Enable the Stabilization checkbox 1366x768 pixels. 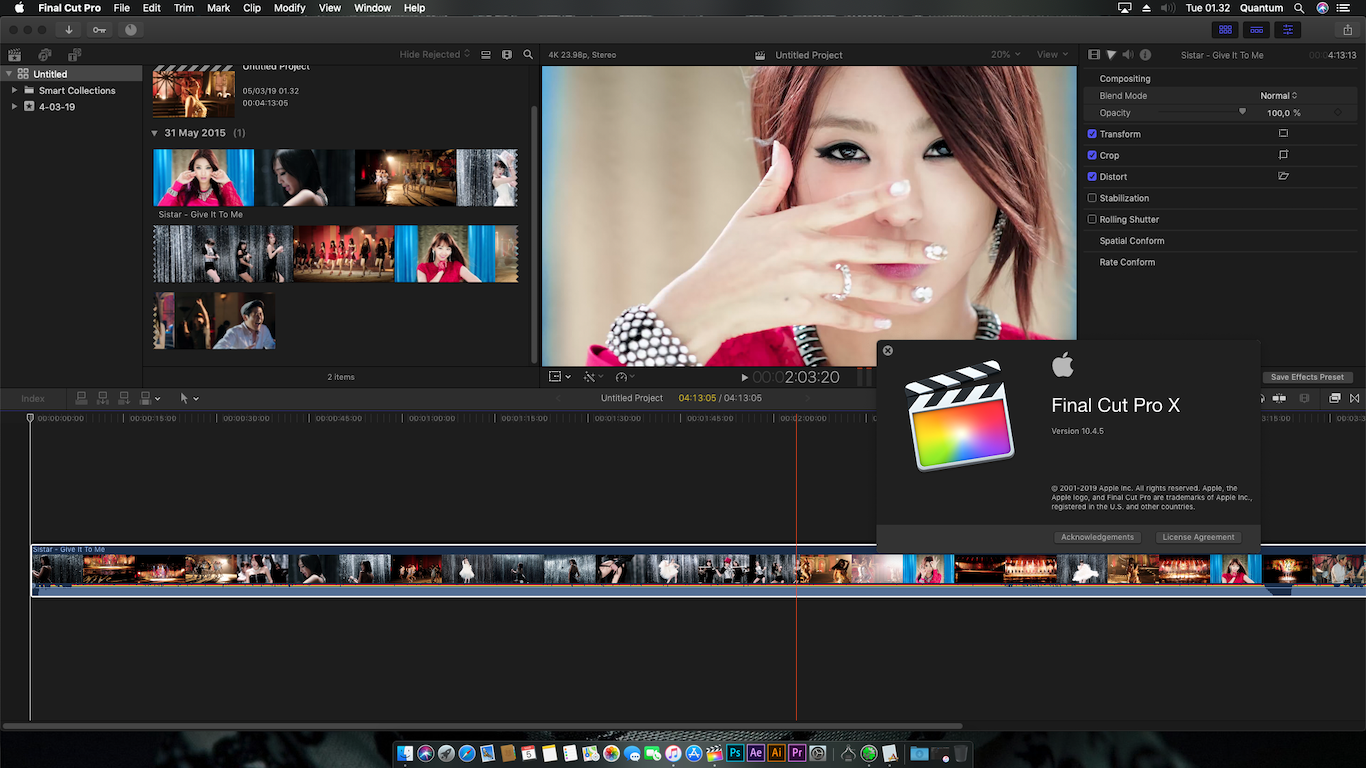[x=1092, y=198]
